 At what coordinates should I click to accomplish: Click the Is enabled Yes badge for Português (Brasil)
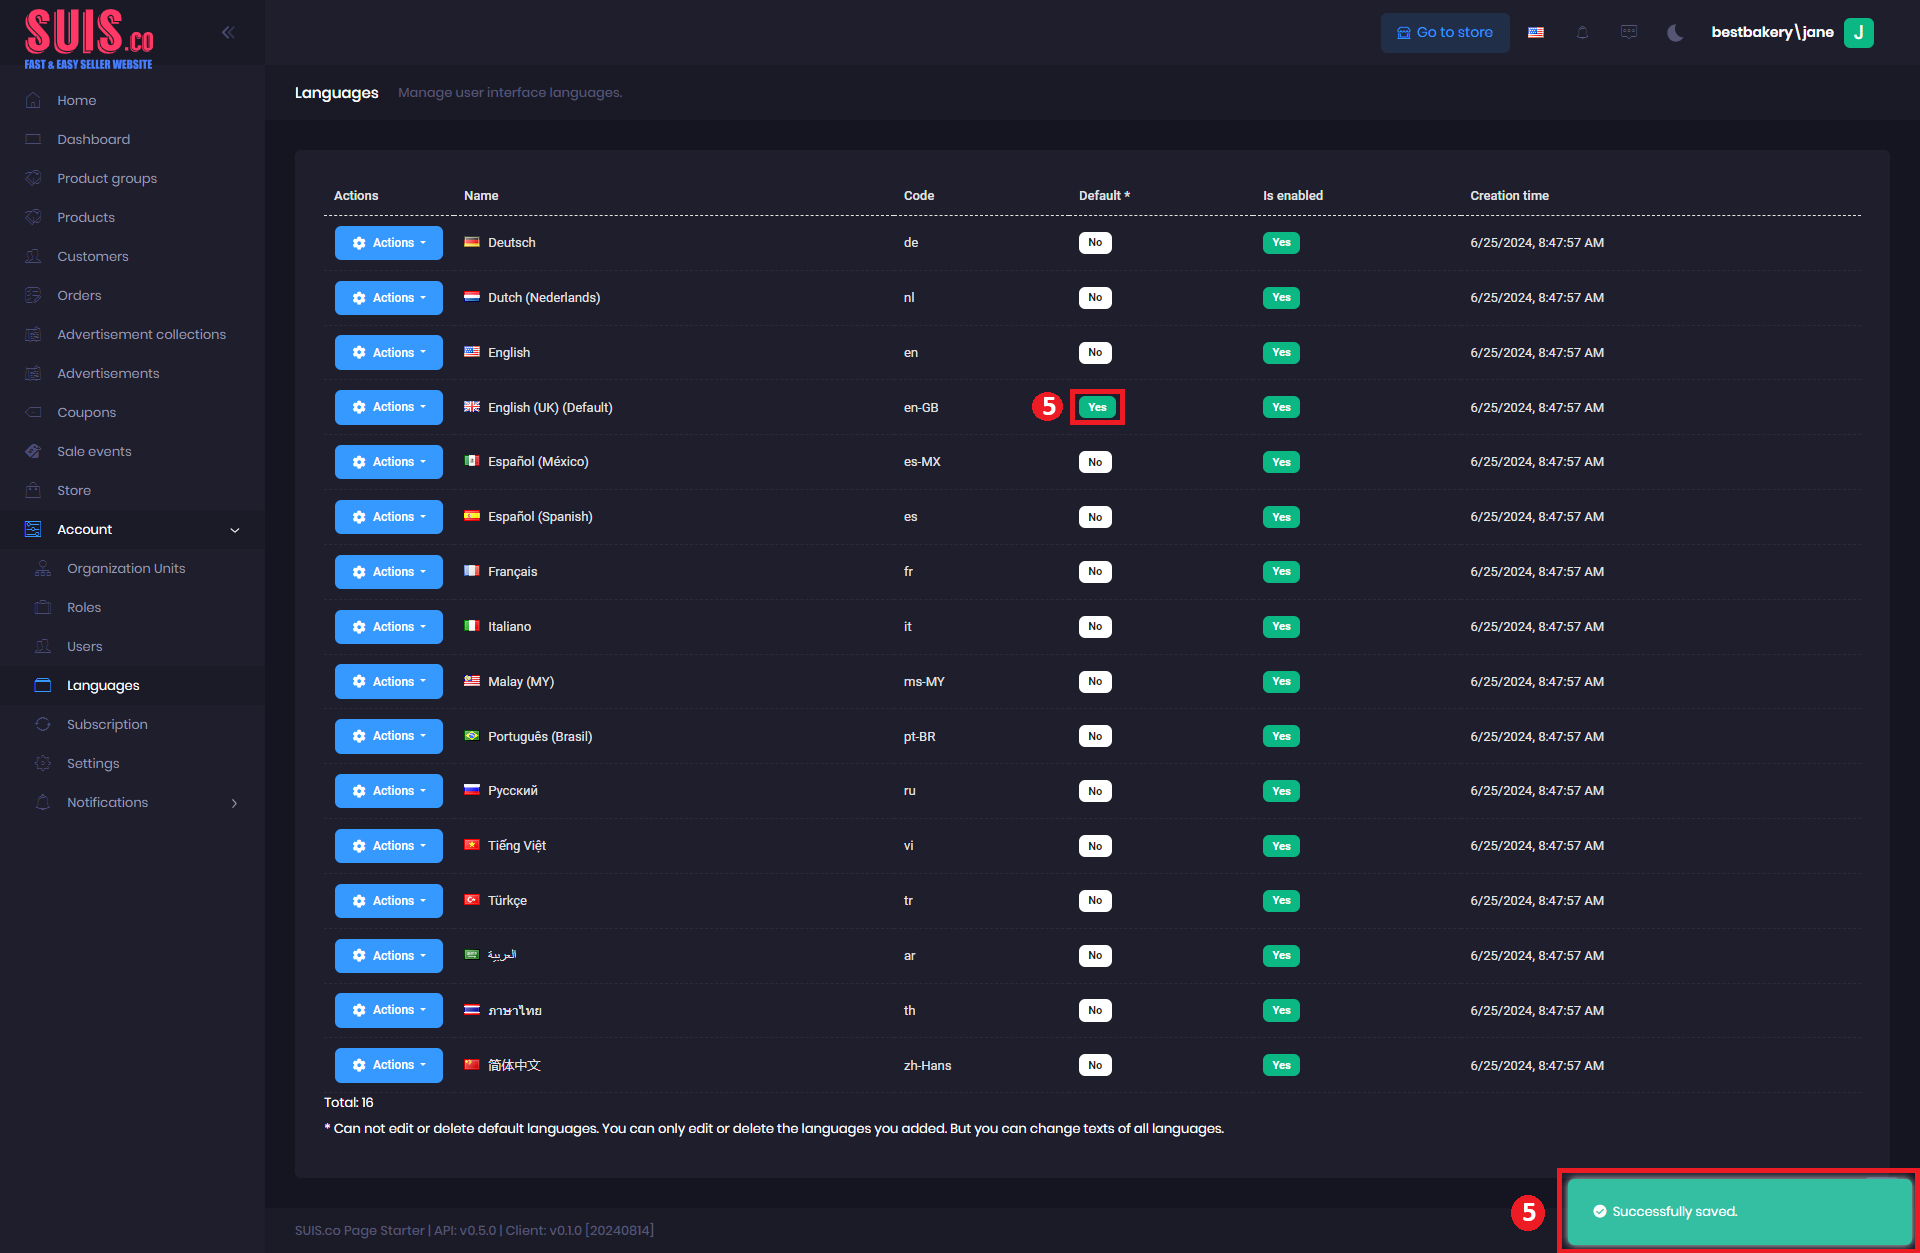pyautogui.click(x=1281, y=736)
